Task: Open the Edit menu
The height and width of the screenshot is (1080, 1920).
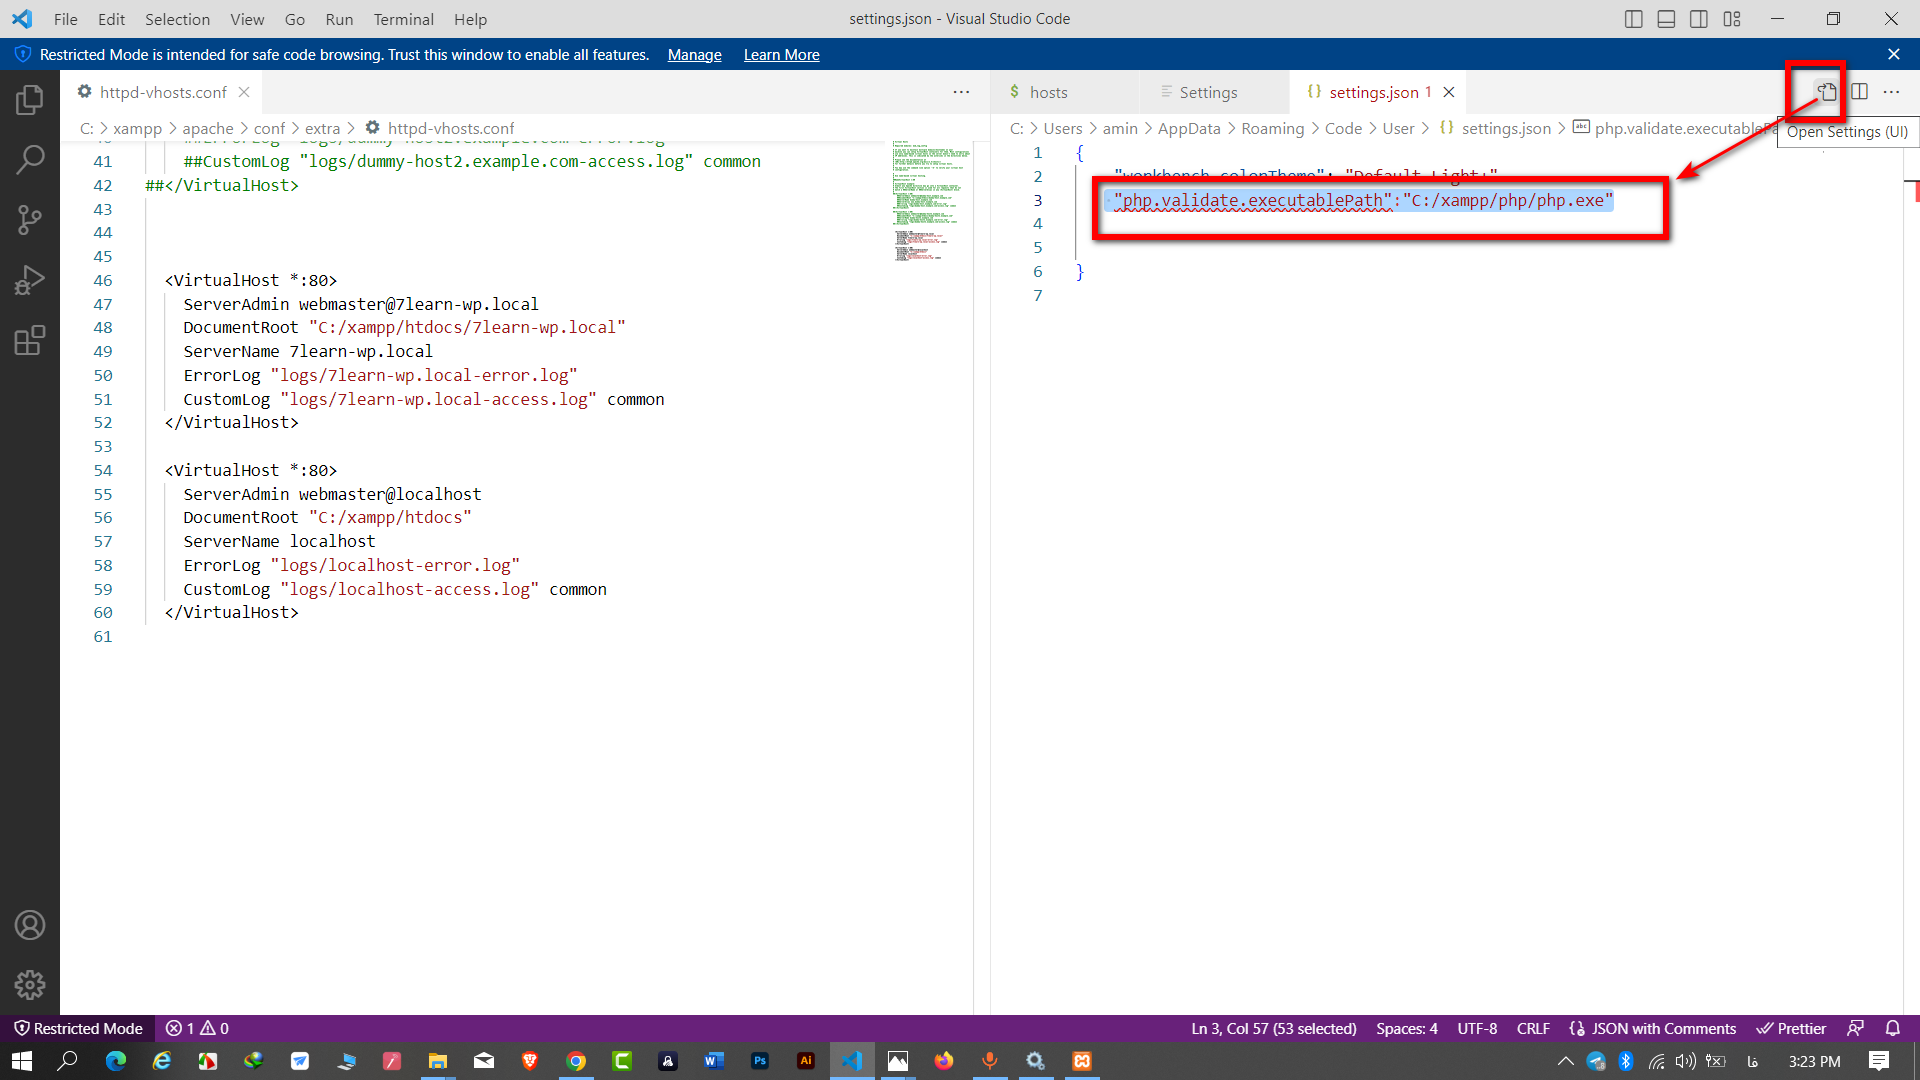Action: click(x=111, y=19)
